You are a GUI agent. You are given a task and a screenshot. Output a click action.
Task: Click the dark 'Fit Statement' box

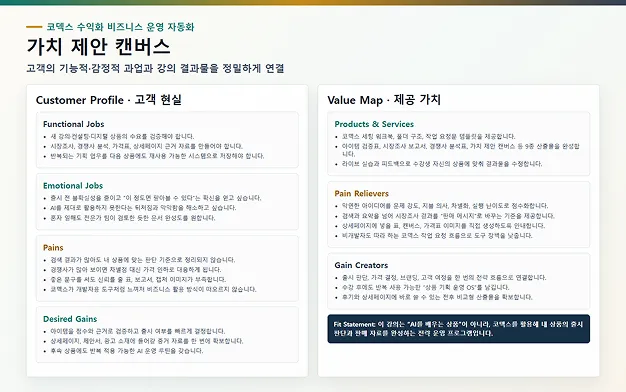point(458,329)
